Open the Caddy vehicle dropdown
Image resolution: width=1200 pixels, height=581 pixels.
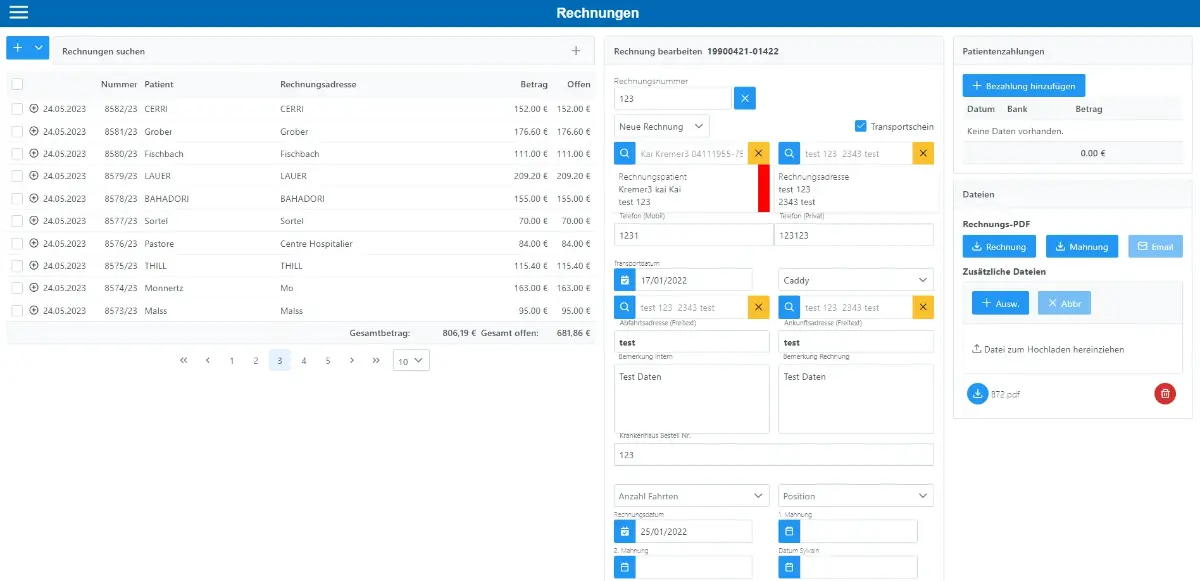(x=855, y=279)
